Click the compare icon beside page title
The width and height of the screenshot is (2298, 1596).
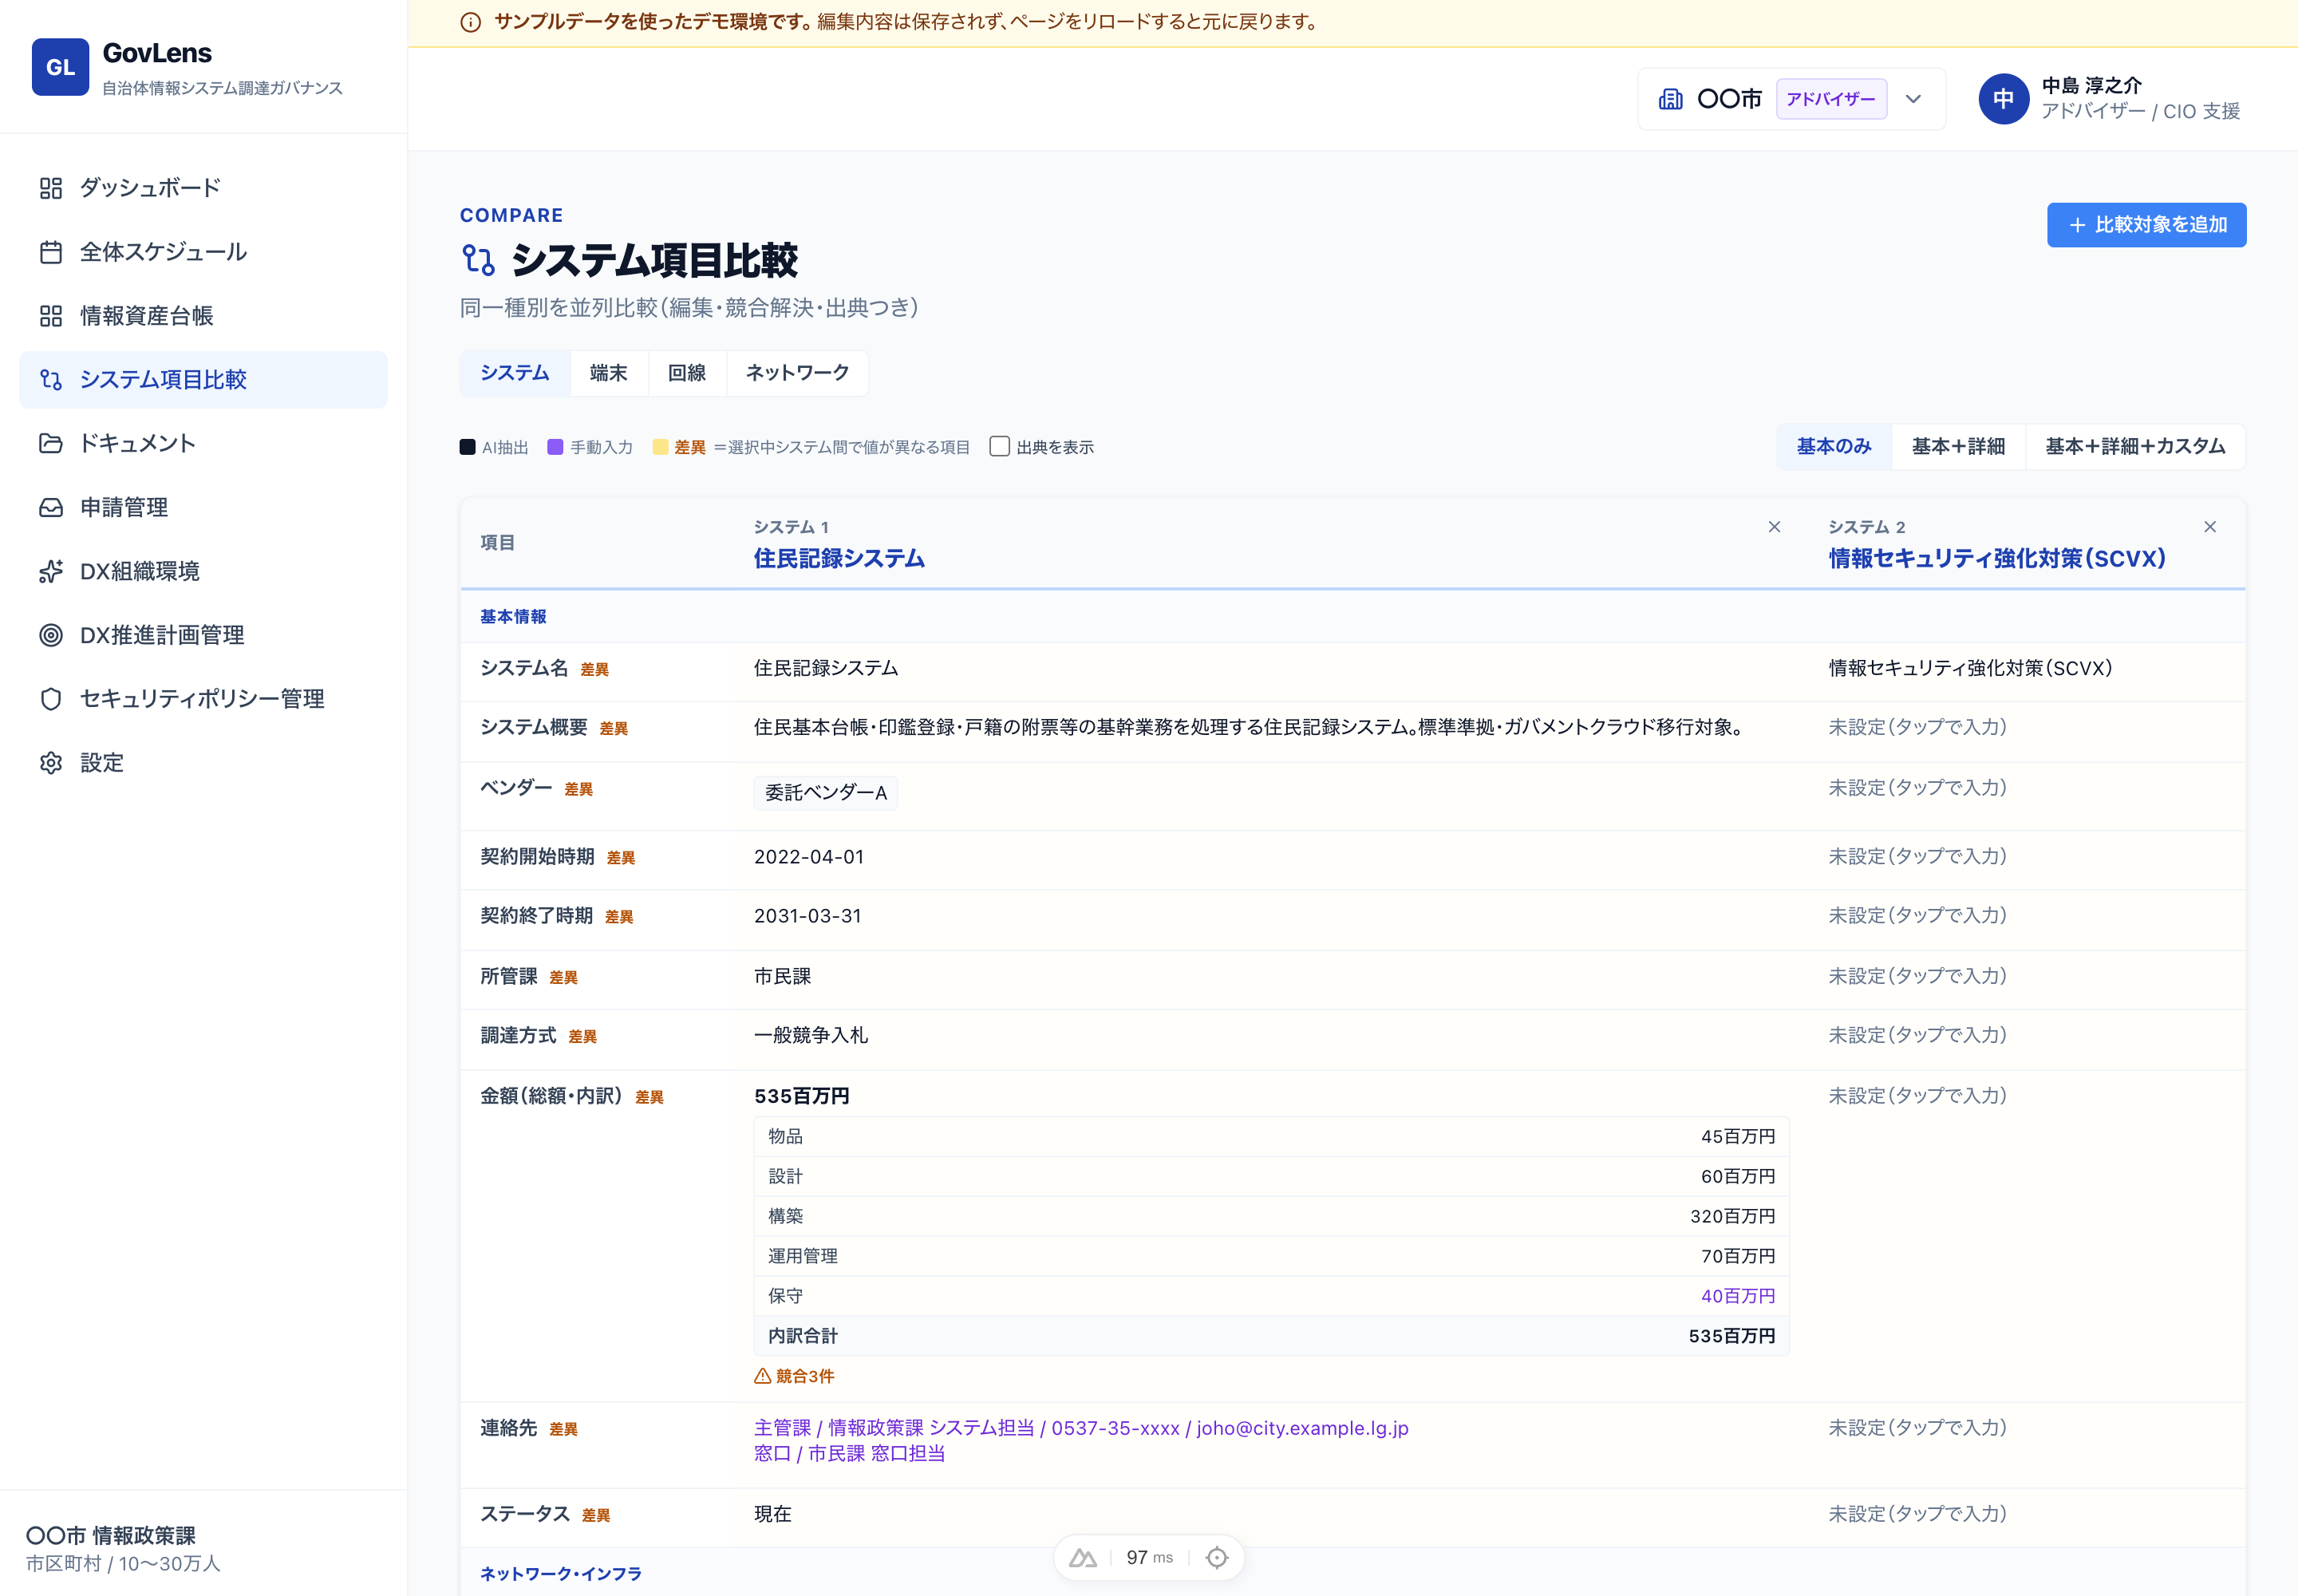[x=478, y=260]
